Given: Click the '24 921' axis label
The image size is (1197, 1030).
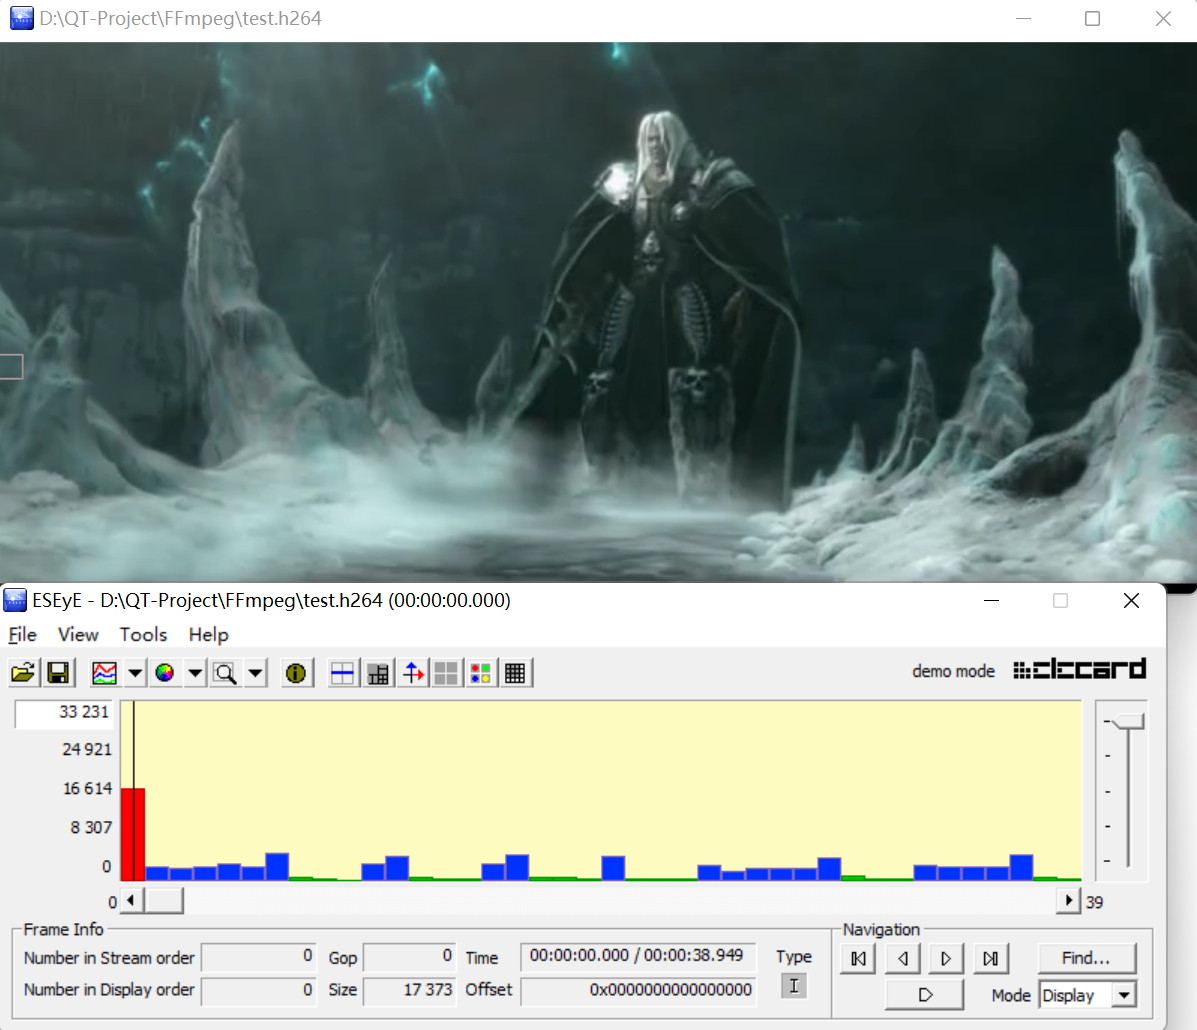Looking at the screenshot, I should 86,750.
